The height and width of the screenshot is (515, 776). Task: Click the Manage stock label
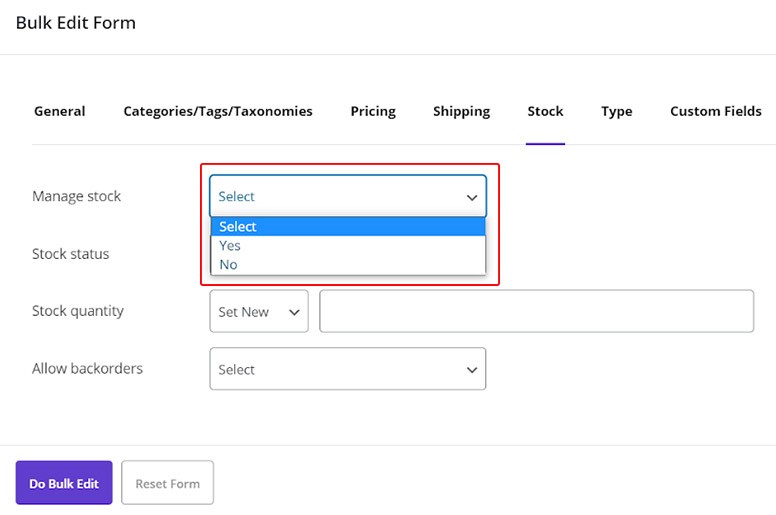[76, 197]
